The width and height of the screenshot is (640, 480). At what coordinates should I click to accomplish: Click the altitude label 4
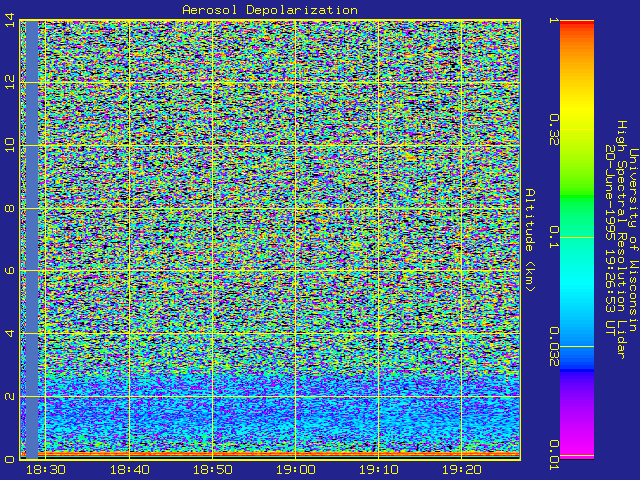10,333
